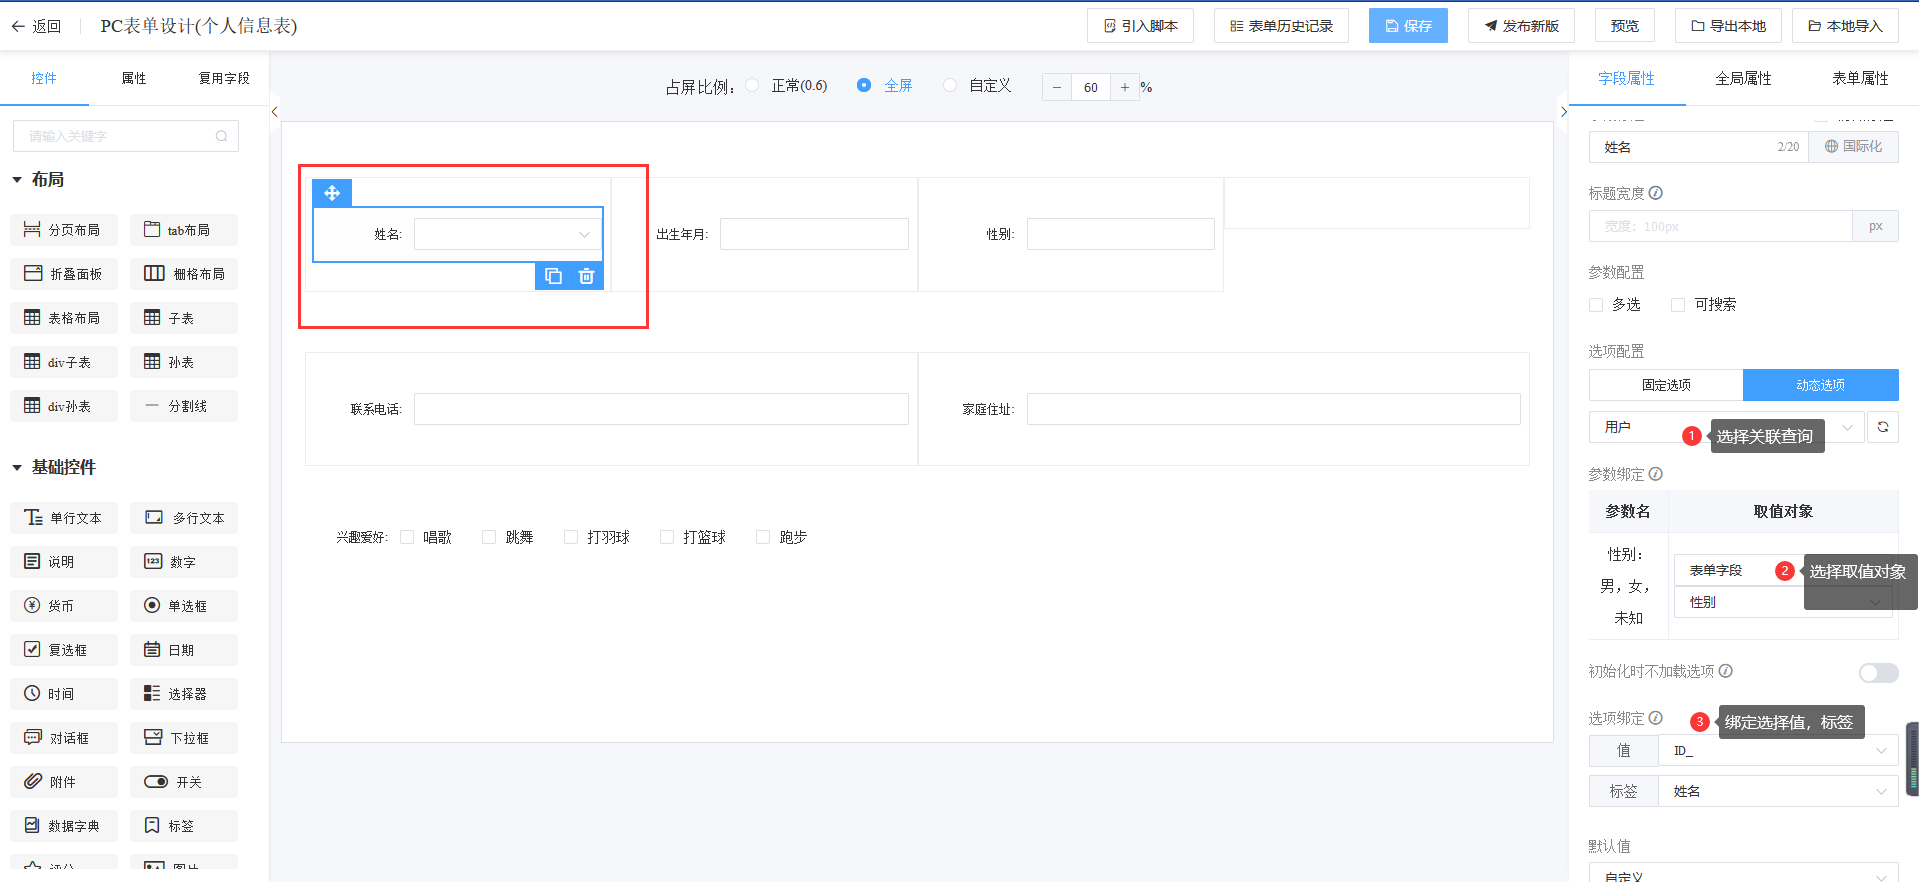Select the tab布局 layout icon
1919x882 pixels.
pyautogui.click(x=152, y=230)
